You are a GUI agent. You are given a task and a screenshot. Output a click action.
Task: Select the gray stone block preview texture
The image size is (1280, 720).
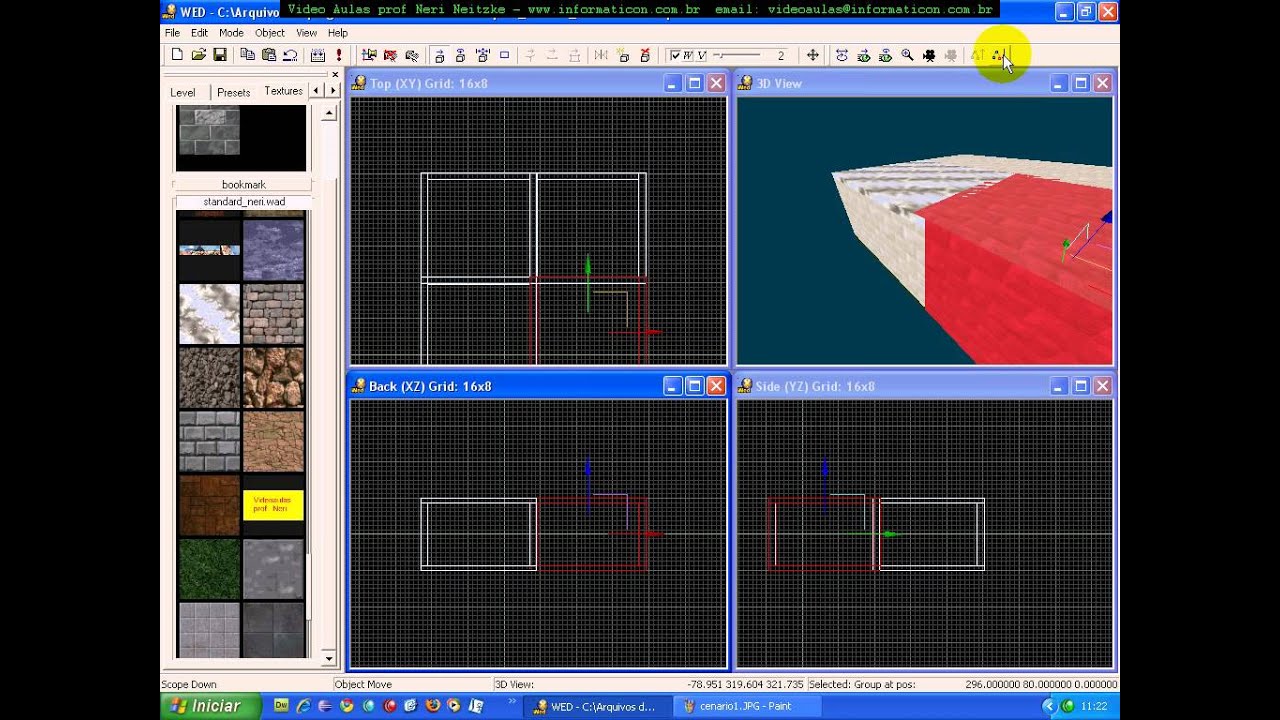click(x=209, y=131)
